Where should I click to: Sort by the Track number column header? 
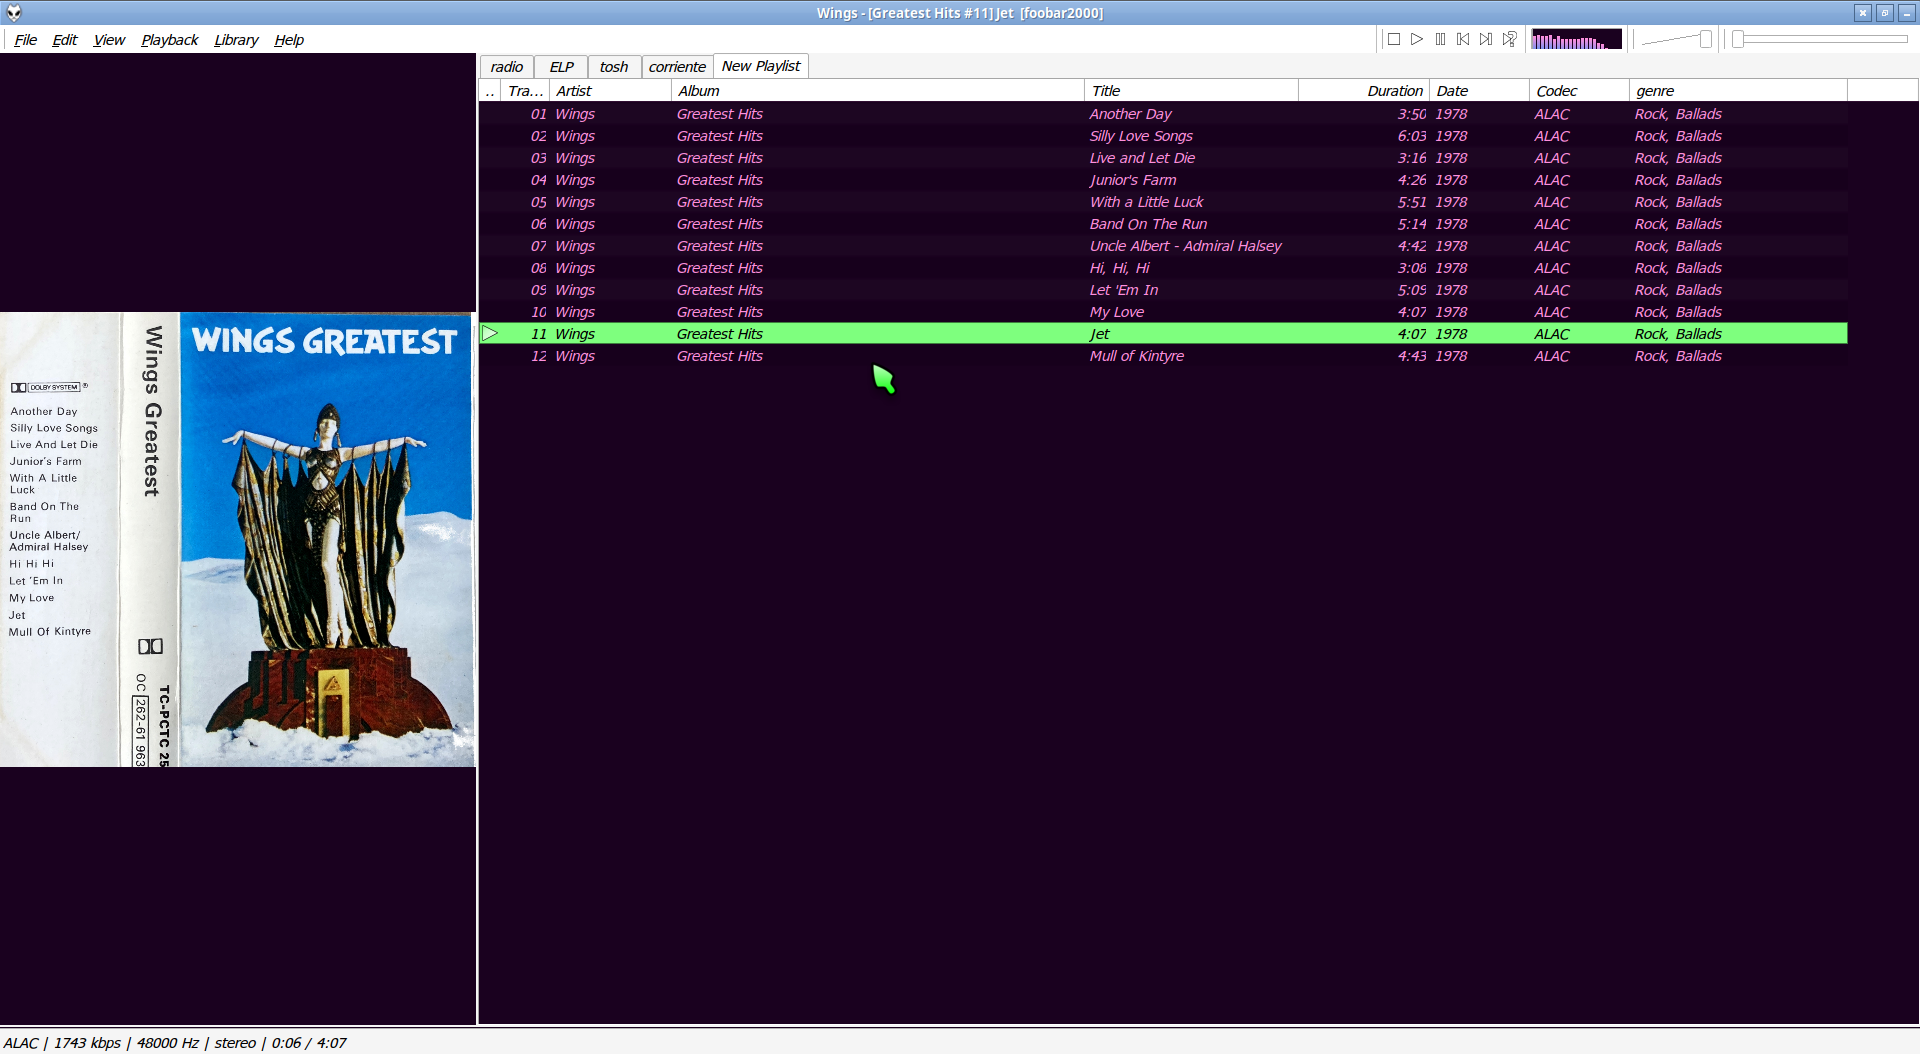(525, 91)
